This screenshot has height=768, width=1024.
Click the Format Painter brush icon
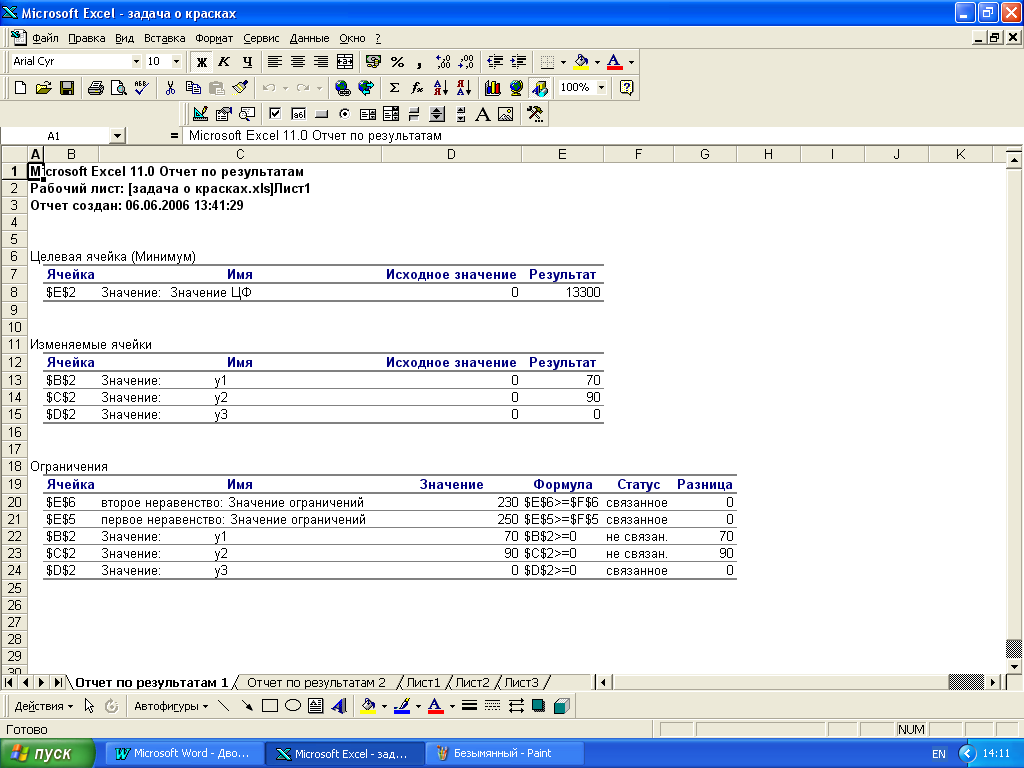coord(240,88)
